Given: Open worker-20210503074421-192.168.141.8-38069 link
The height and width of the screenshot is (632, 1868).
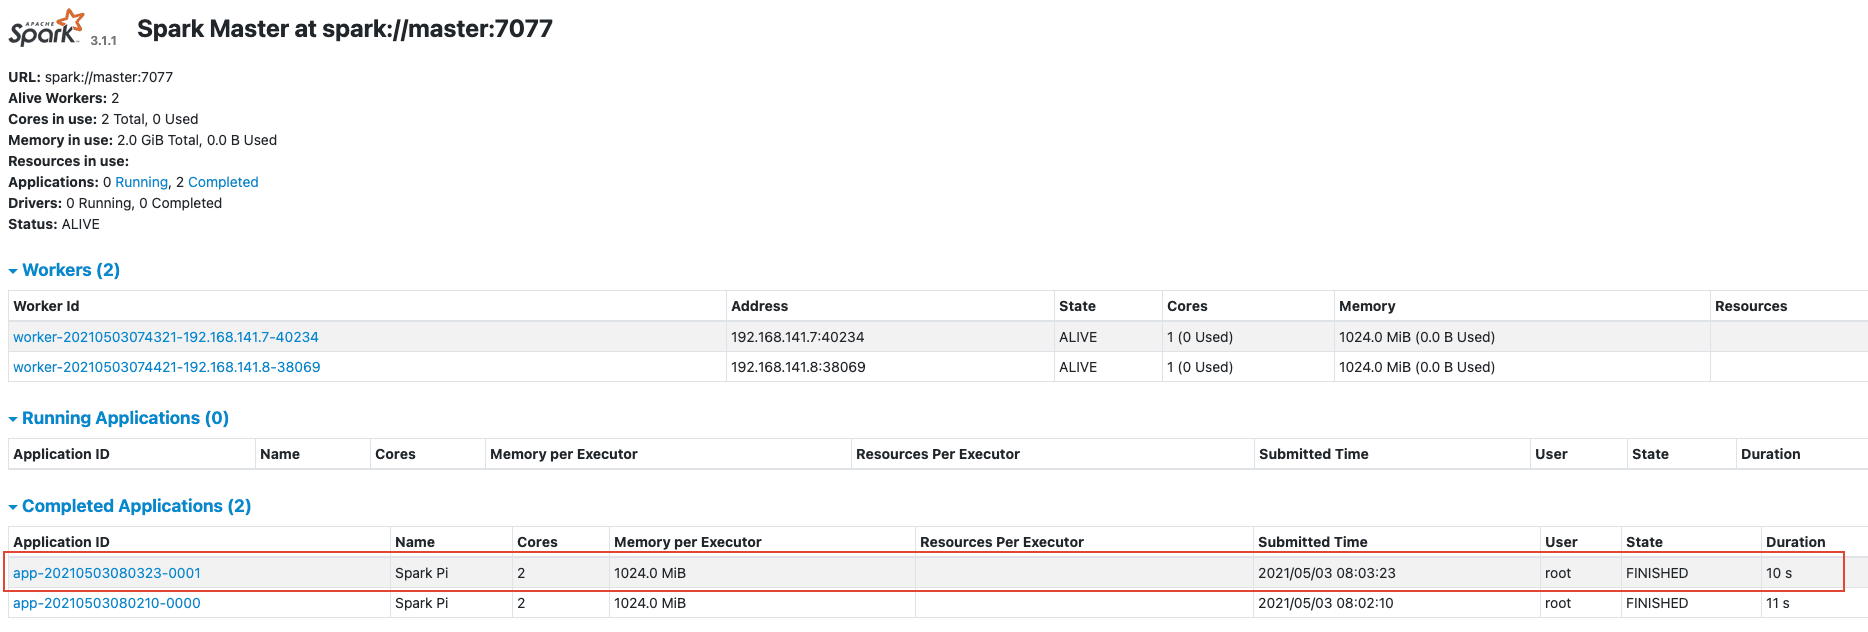Looking at the screenshot, I should [166, 367].
